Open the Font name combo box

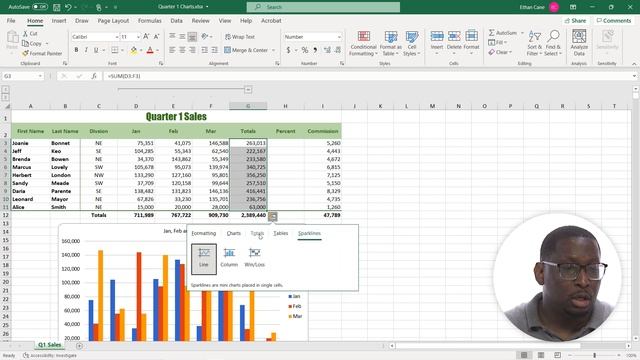[x=95, y=37]
